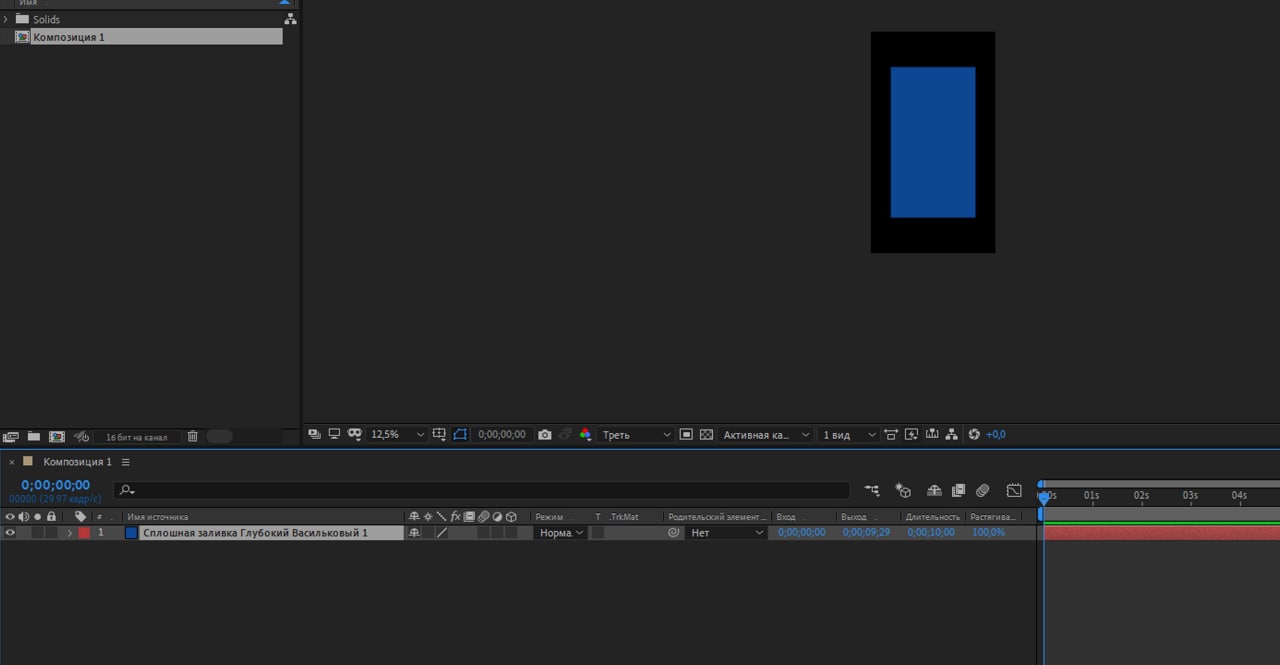Click the blue playhead current time indicator
1280x665 pixels.
tap(1044, 497)
